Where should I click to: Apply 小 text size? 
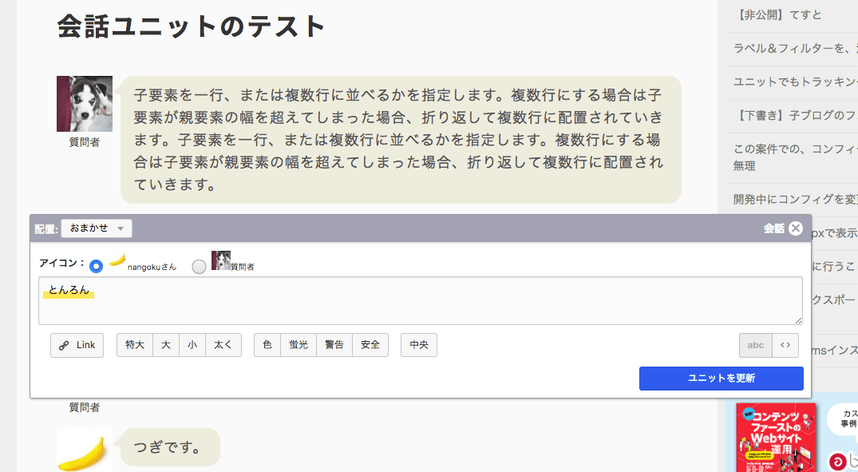[192, 345]
